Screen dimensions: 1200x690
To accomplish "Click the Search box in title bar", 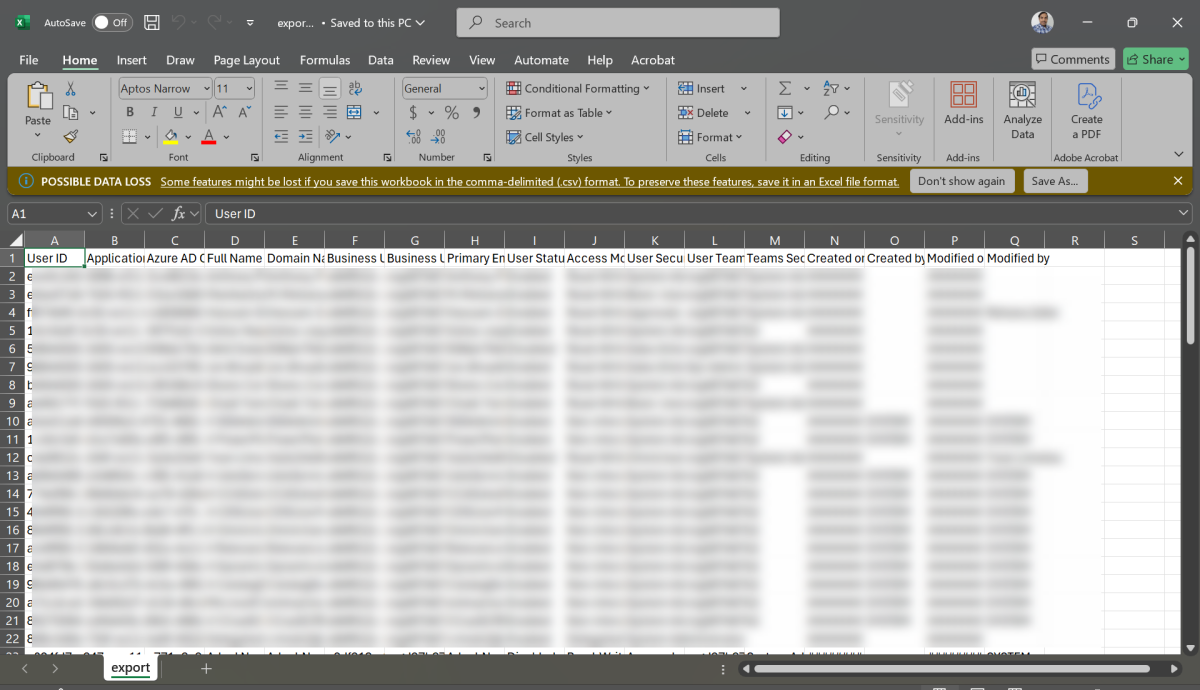I will pos(618,22).
